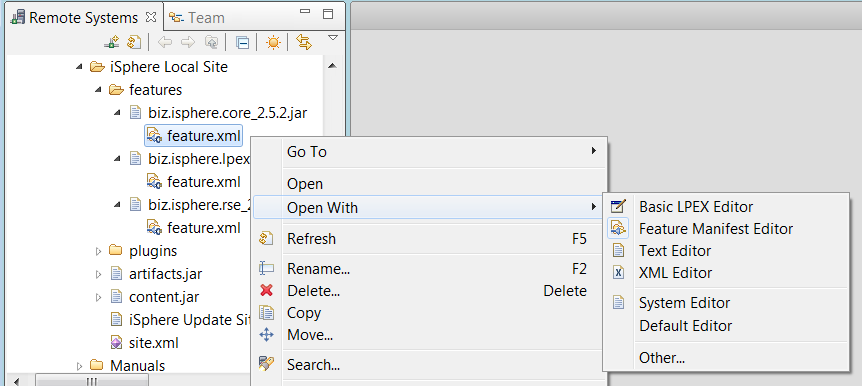Select feature.xml under biz.isphere.core jar
Screen dimensions: 862x386
203,135
